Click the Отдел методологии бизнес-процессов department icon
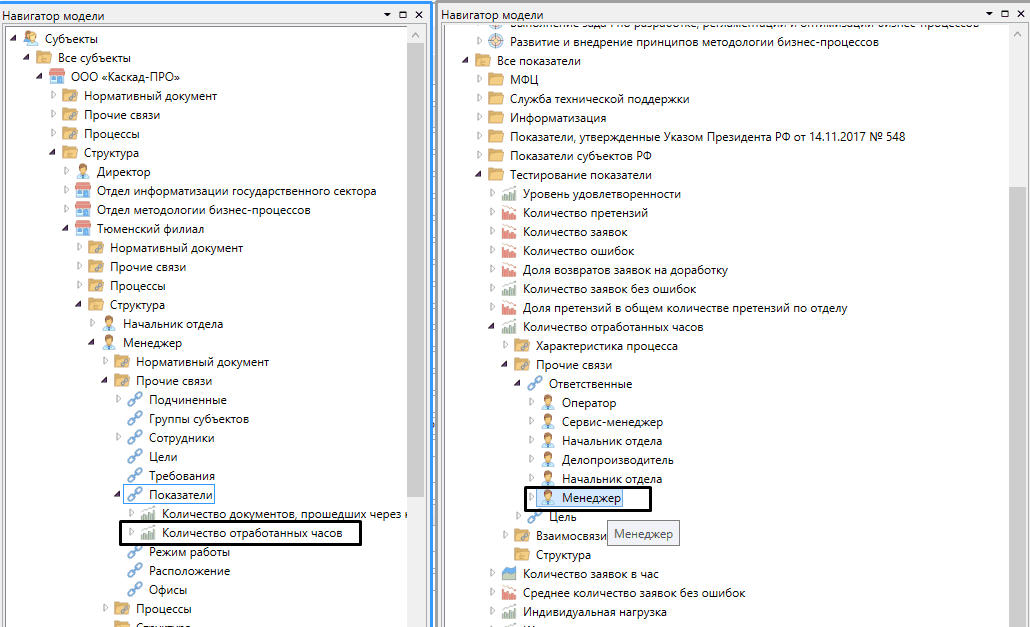 [x=83, y=209]
